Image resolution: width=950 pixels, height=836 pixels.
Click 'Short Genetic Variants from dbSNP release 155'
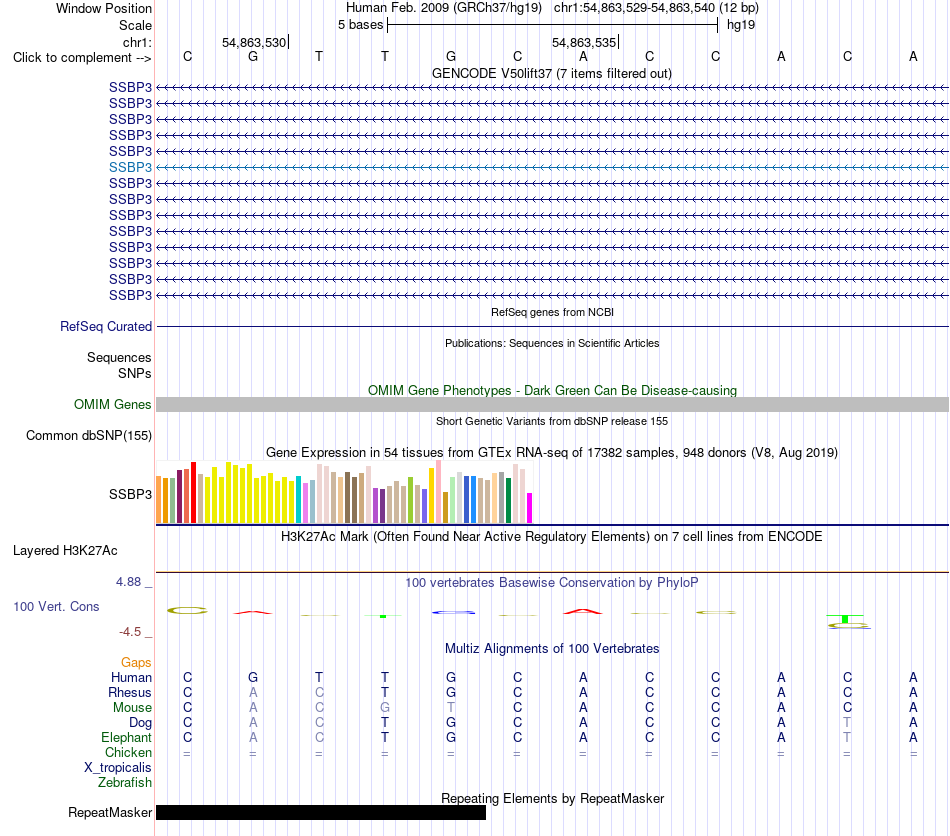click(552, 422)
